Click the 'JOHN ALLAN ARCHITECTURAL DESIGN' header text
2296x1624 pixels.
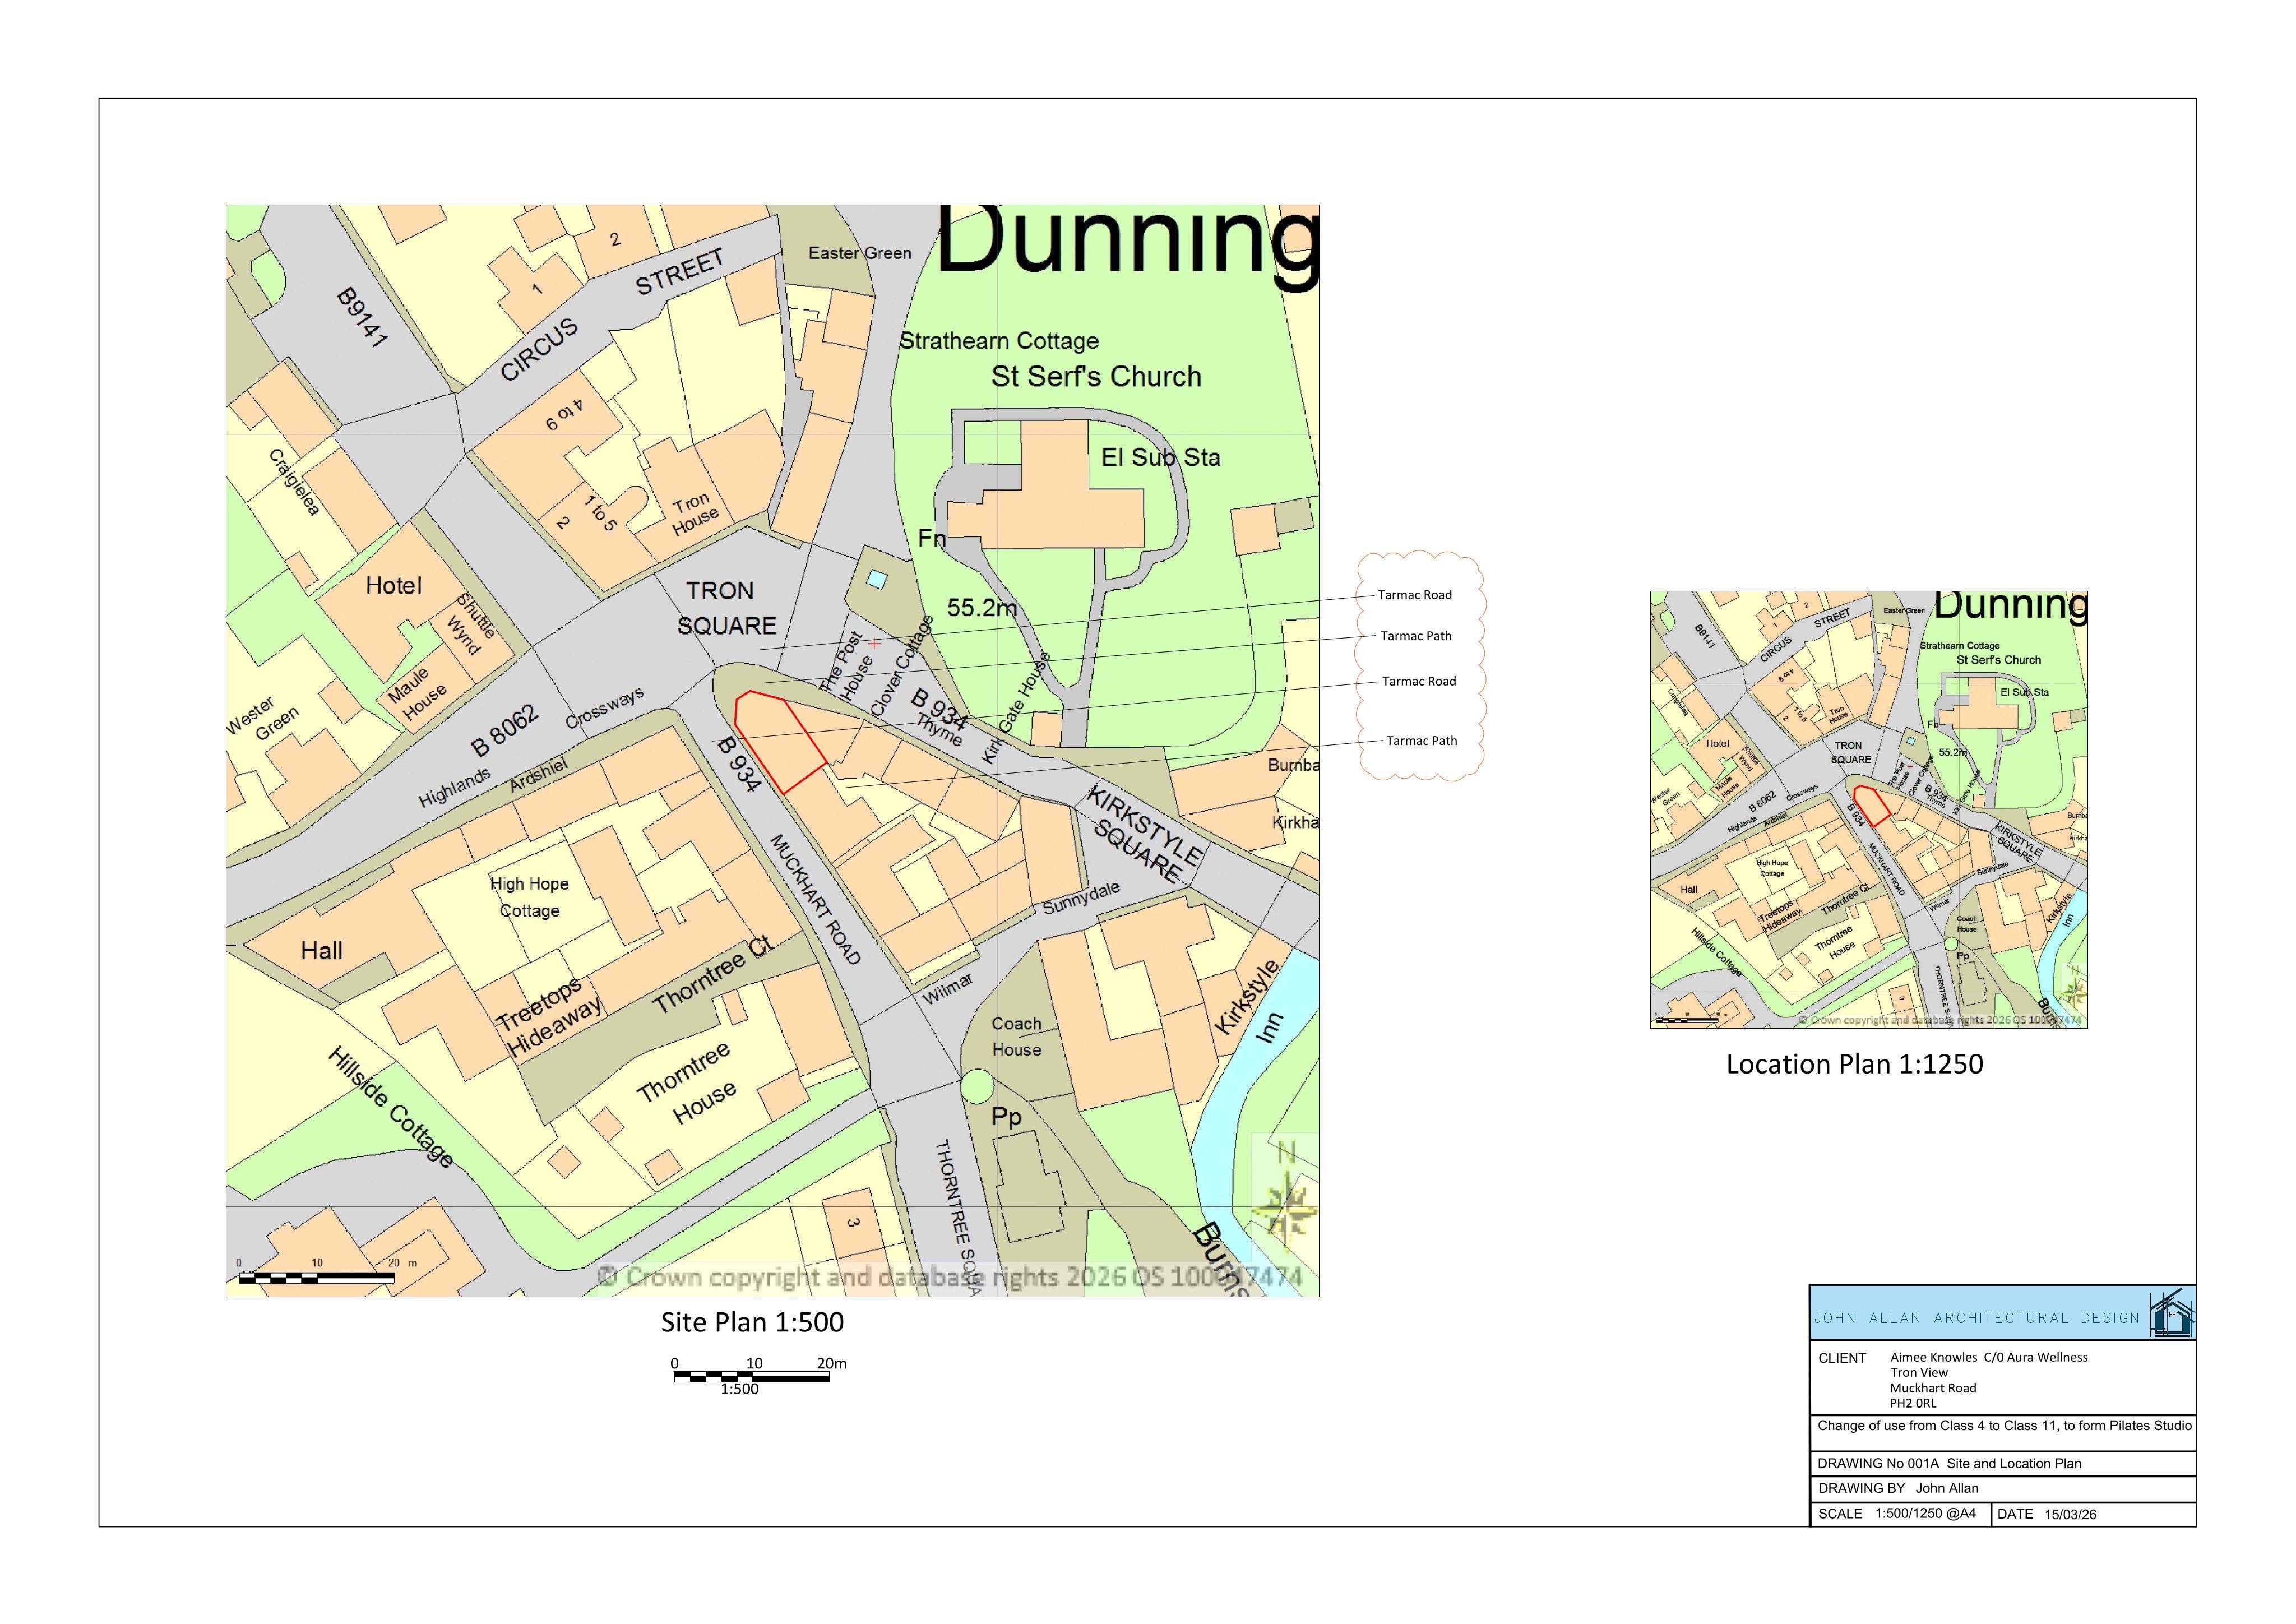pyautogui.click(x=1977, y=1318)
